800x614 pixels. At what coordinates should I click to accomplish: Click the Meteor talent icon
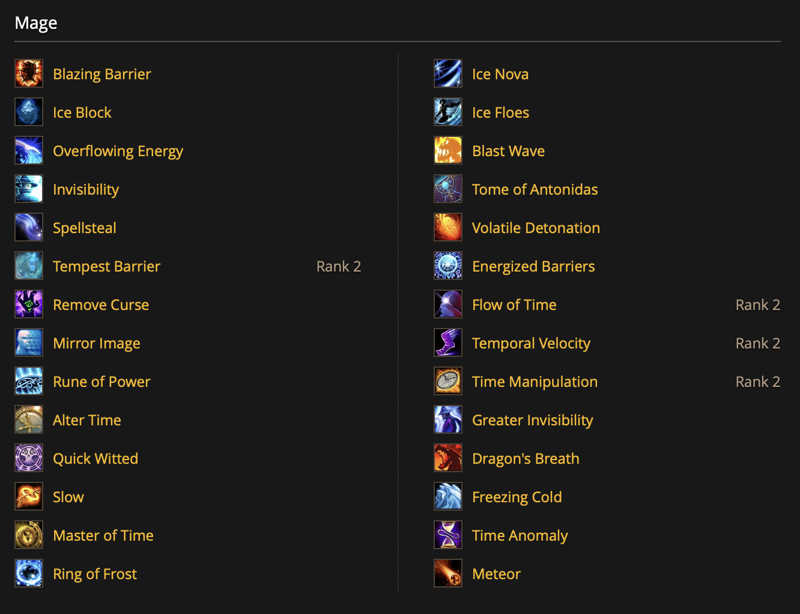click(448, 573)
